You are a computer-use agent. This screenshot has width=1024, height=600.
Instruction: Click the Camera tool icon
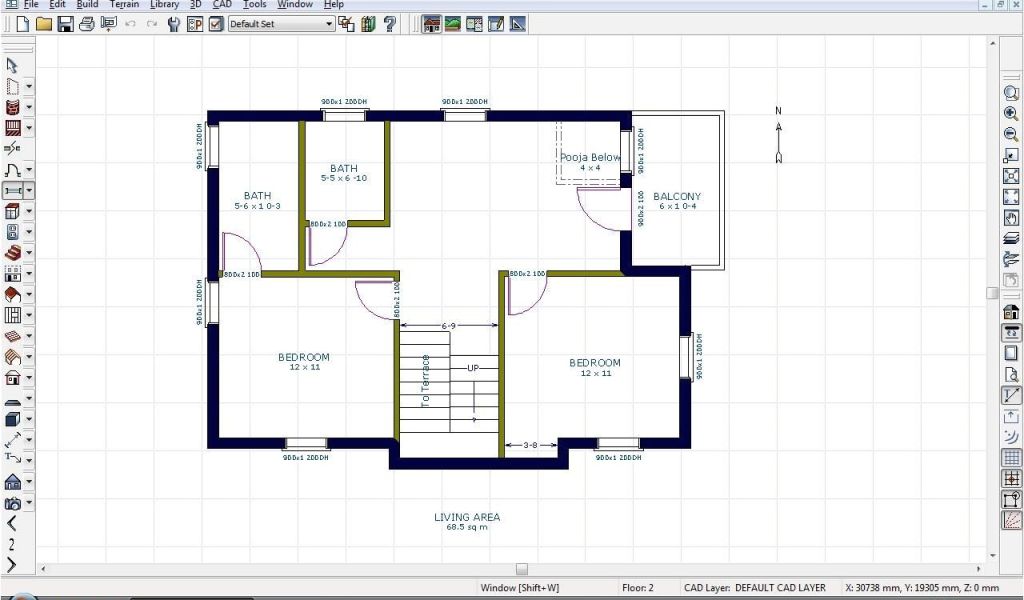coord(13,503)
